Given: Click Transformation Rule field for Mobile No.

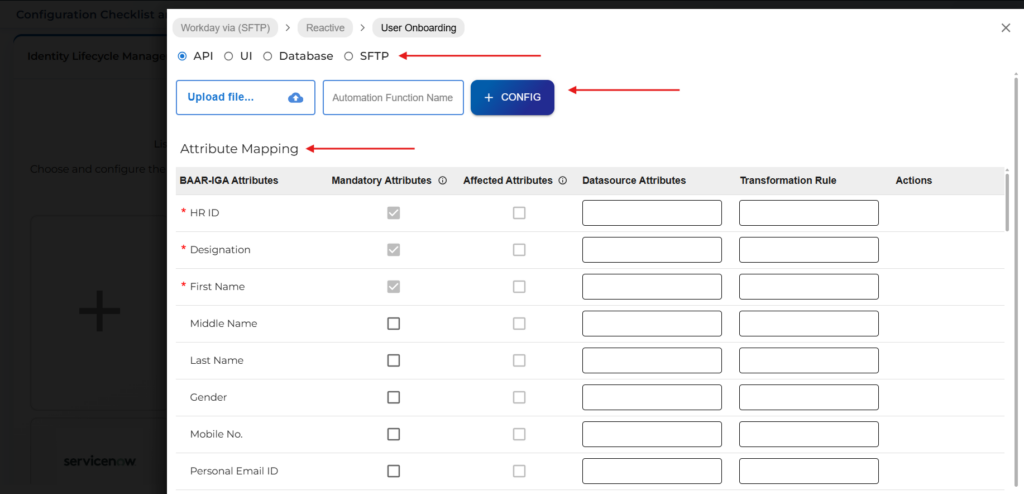Looking at the screenshot, I should click(x=809, y=434).
